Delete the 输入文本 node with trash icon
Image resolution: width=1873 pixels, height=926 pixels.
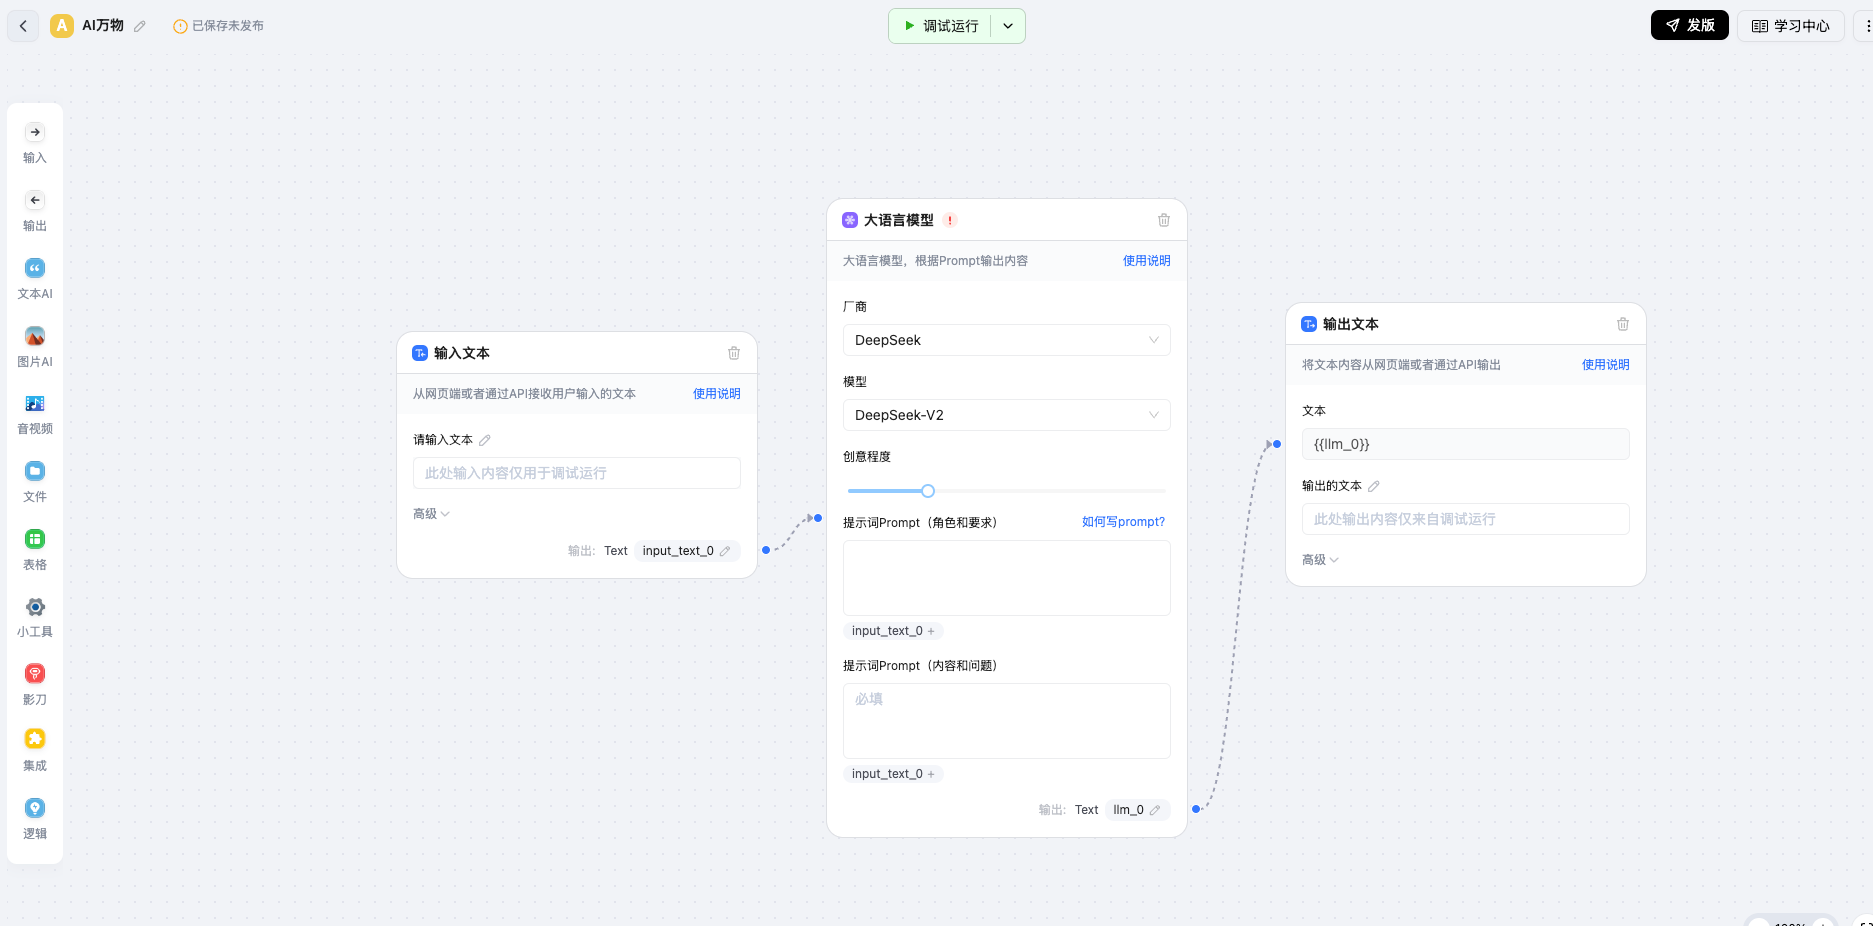[x=734, y=353]
